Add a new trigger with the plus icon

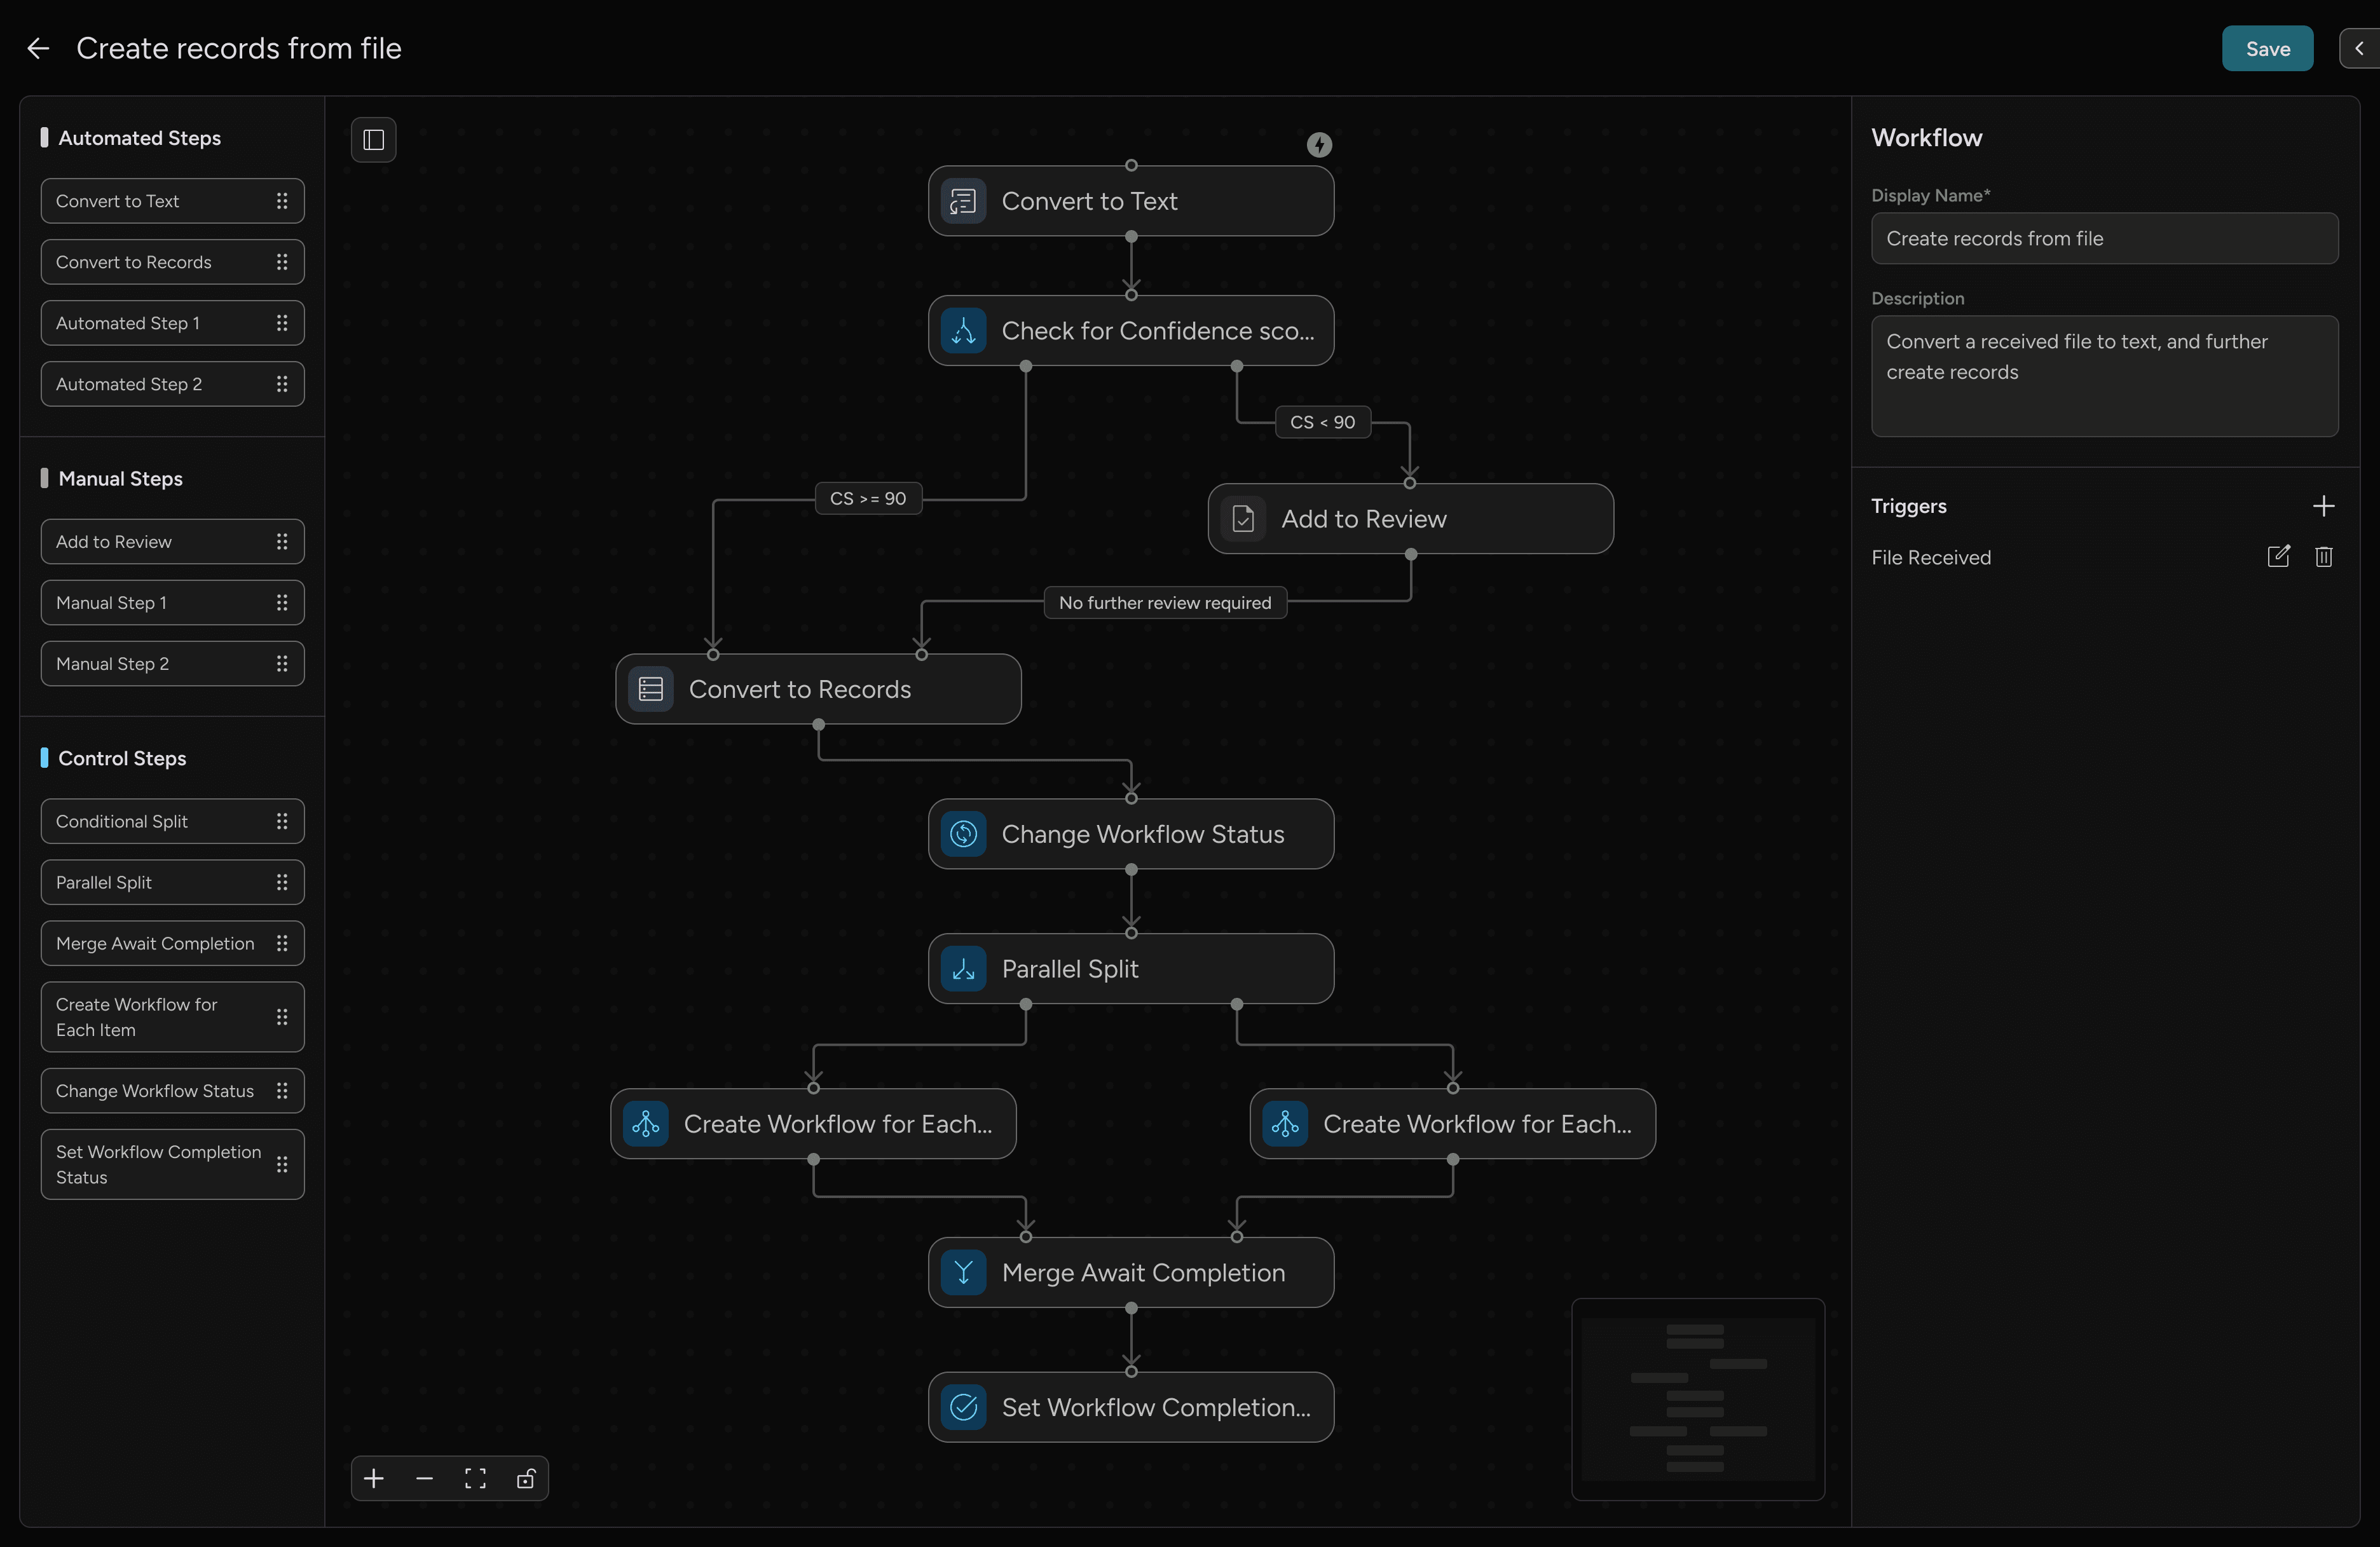point(2325,505)
